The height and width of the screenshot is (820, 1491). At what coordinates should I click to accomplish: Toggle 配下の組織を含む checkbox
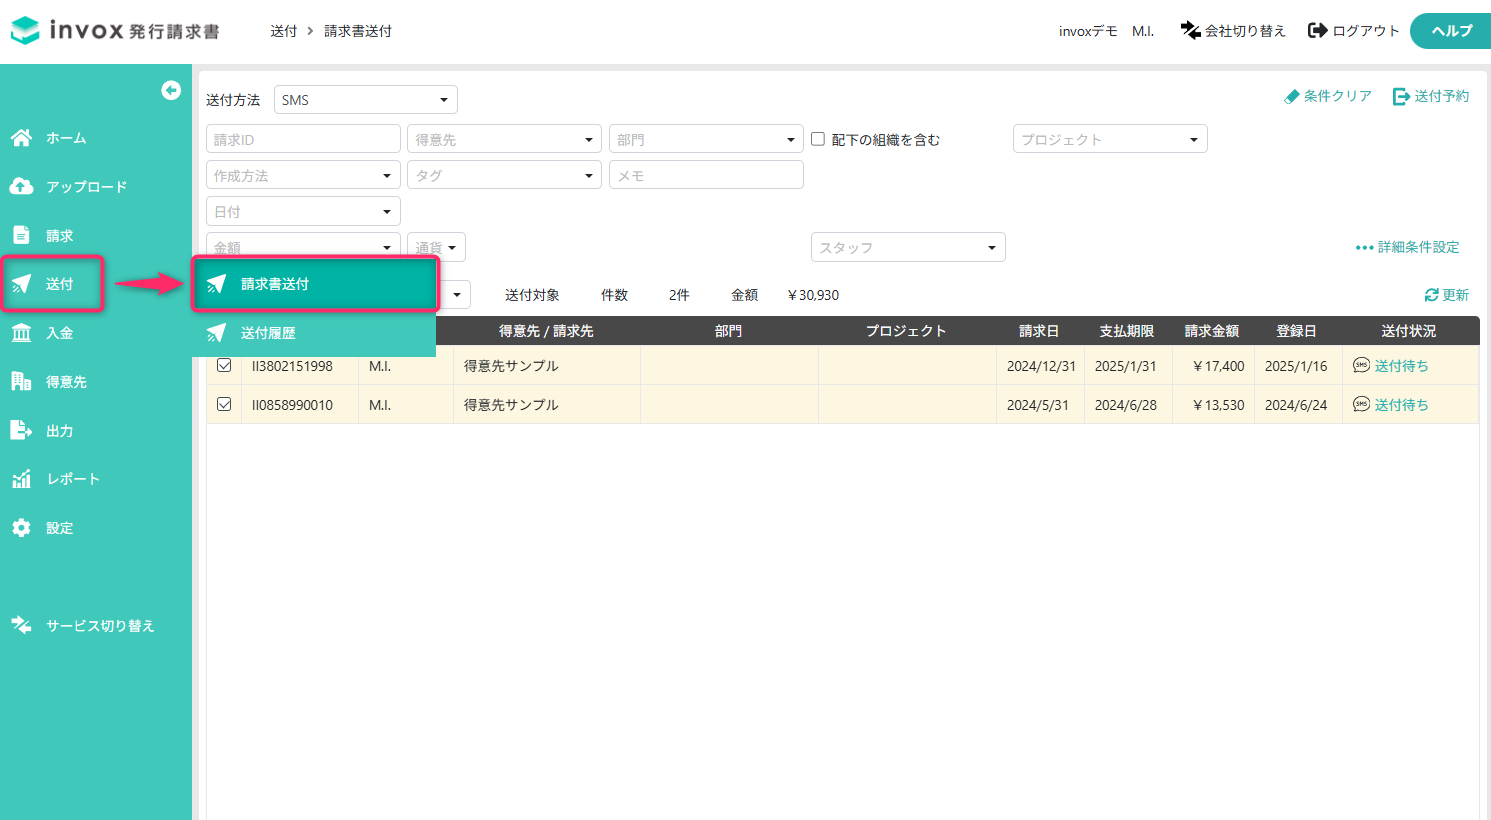pos(818,139)
